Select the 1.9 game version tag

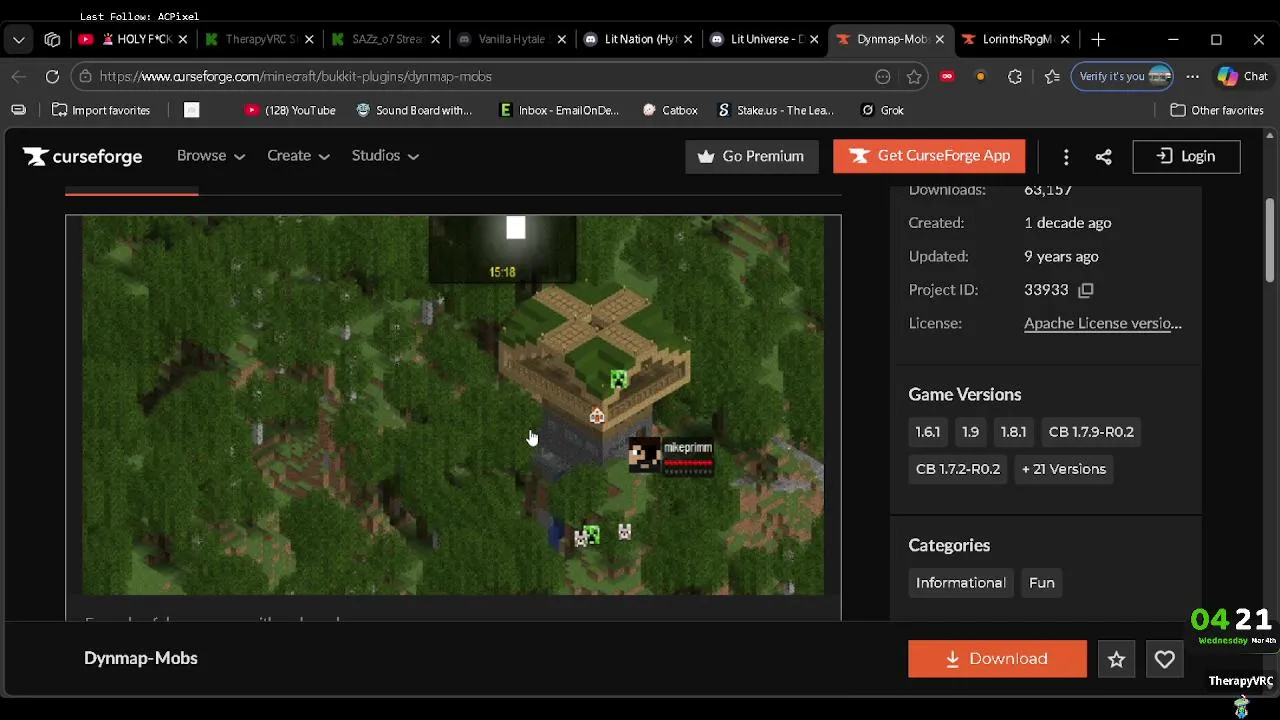coord(970,432)
